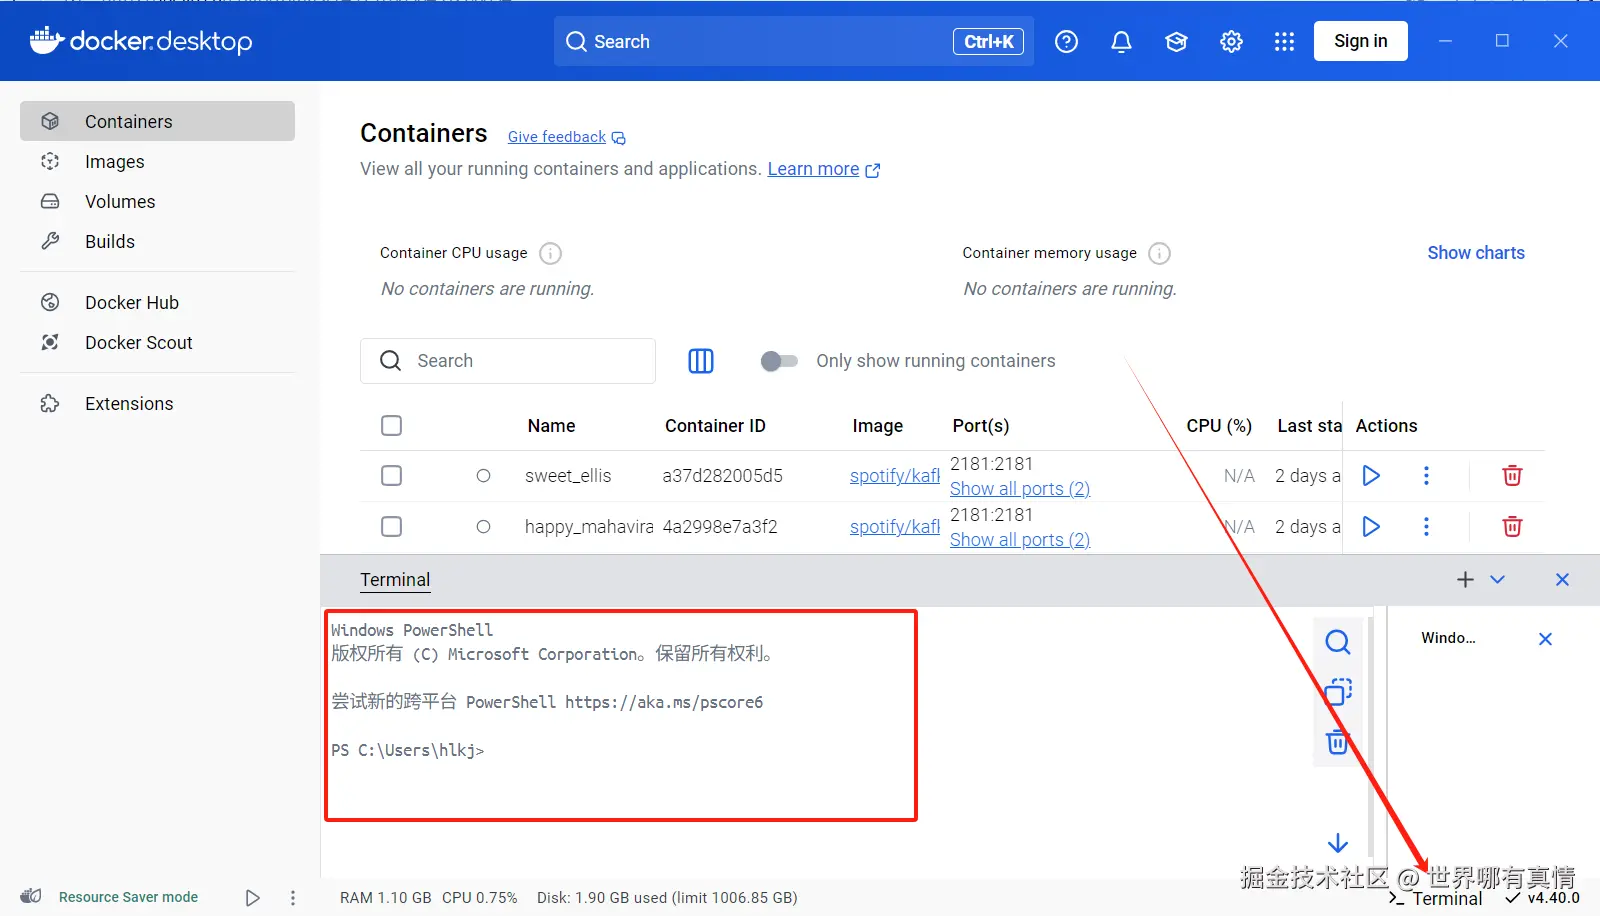This screenshot has width=1600, height=916.
Task: Show all ports for happy_mahavira
Action: [1020, 540]
